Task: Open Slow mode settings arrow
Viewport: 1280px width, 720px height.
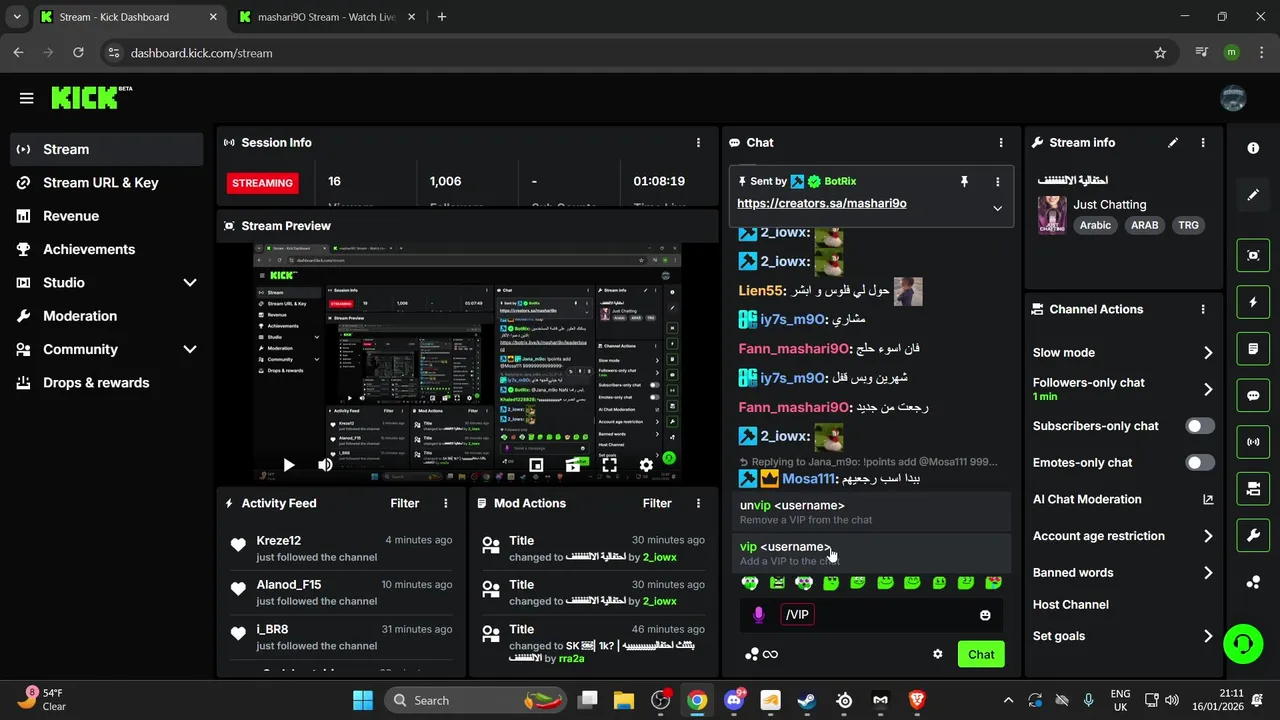Action: point(1208,352)
